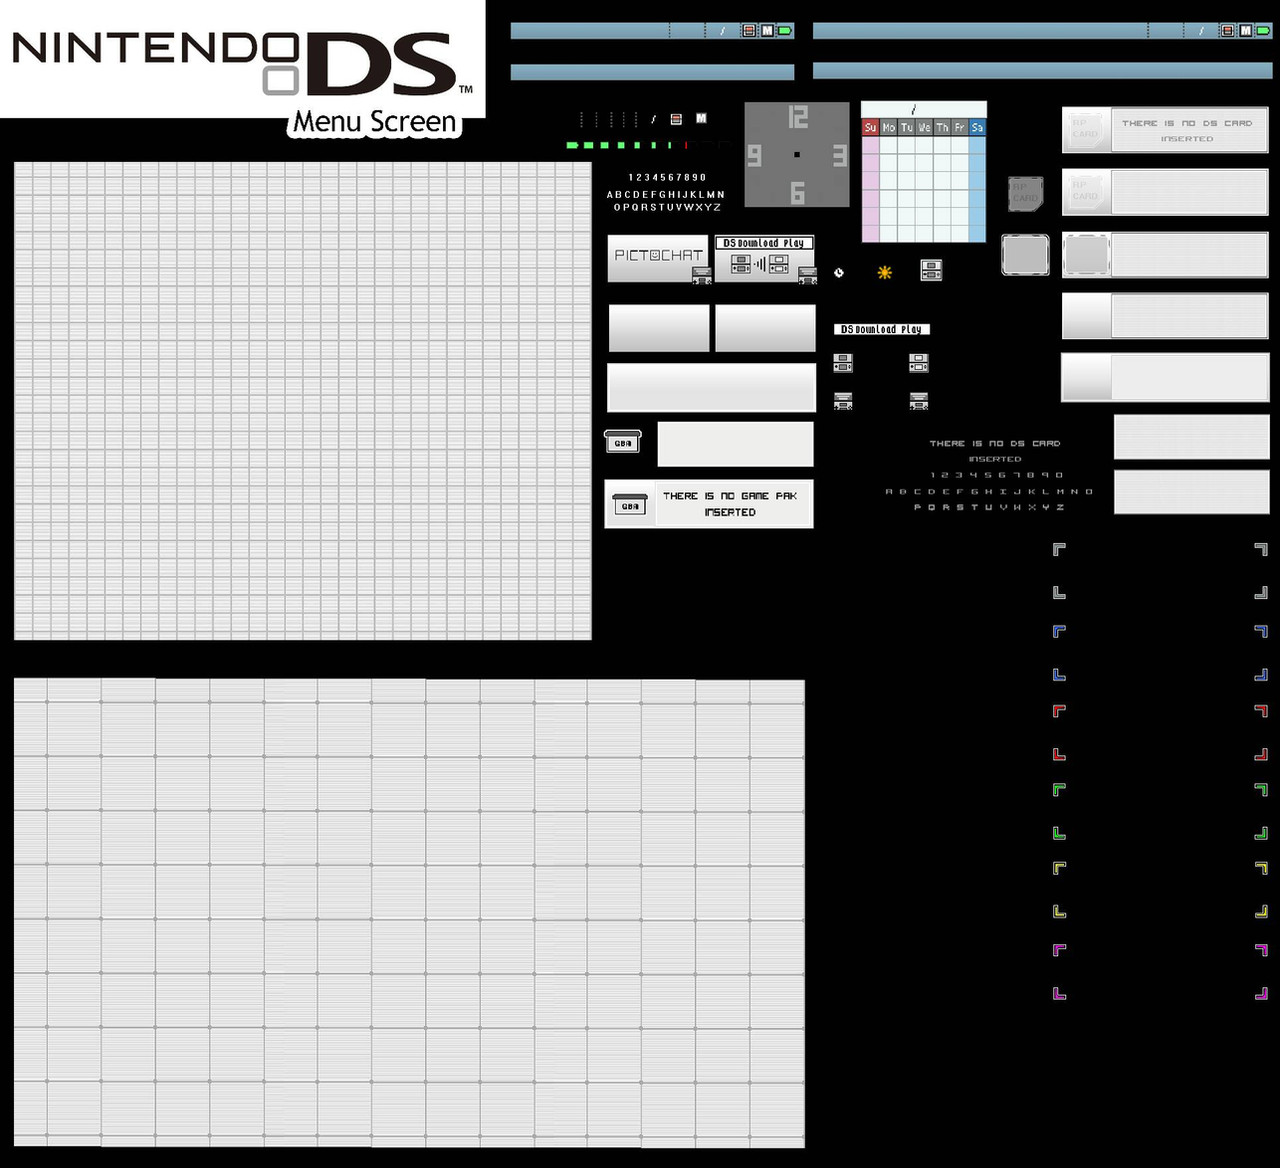Screen dimensions: 1280x1168
Task: Click the red low-battery segment
Action: (686, 145)
